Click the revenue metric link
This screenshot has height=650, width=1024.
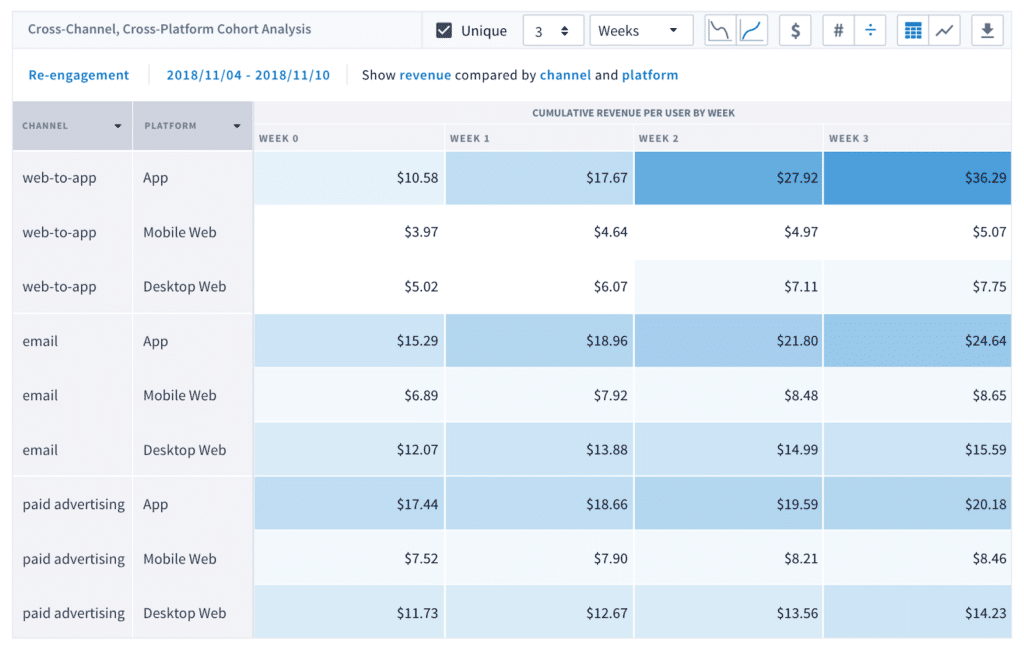coord(425,75)
